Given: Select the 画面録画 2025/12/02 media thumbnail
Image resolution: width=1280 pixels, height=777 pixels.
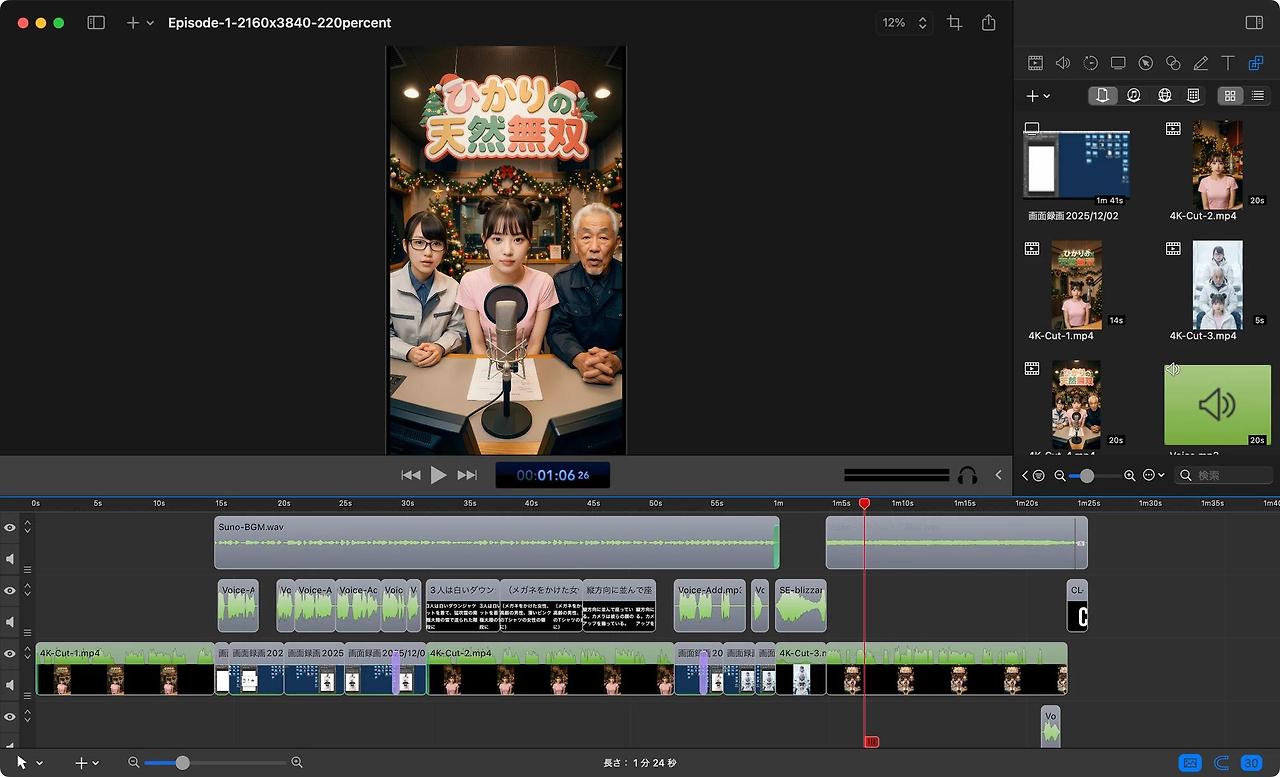Looking at the screenshot, I should click(x=1076, y=163).
